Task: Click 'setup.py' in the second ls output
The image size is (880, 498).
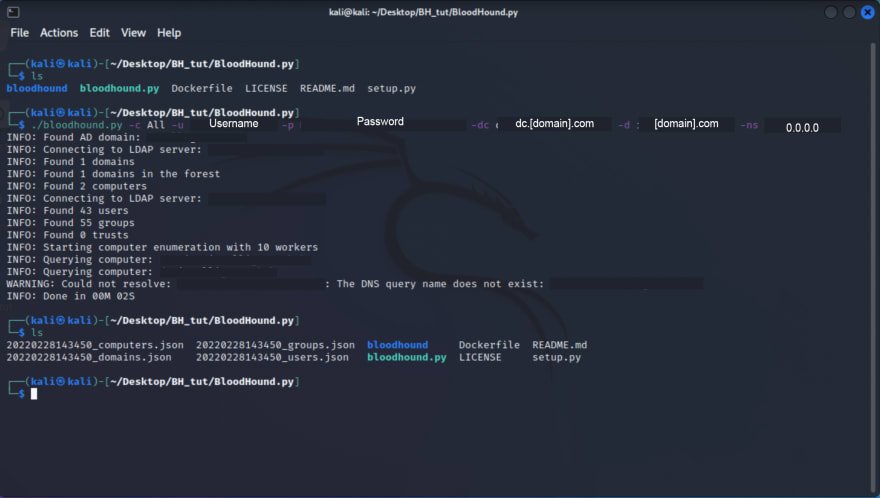Action: 556,358
